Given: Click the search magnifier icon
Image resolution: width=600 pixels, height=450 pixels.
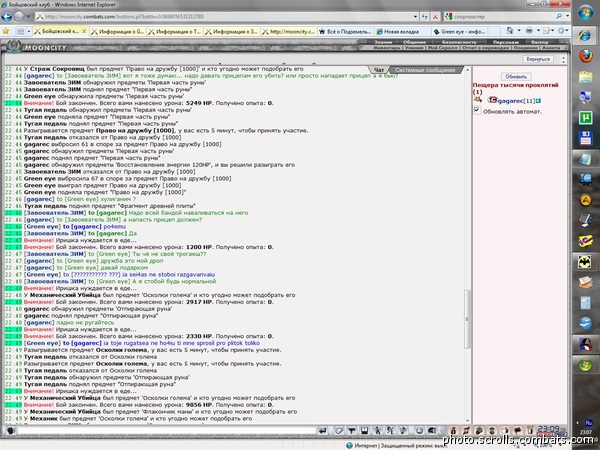Looking at the screenshot, I should [x=559, y=16].
